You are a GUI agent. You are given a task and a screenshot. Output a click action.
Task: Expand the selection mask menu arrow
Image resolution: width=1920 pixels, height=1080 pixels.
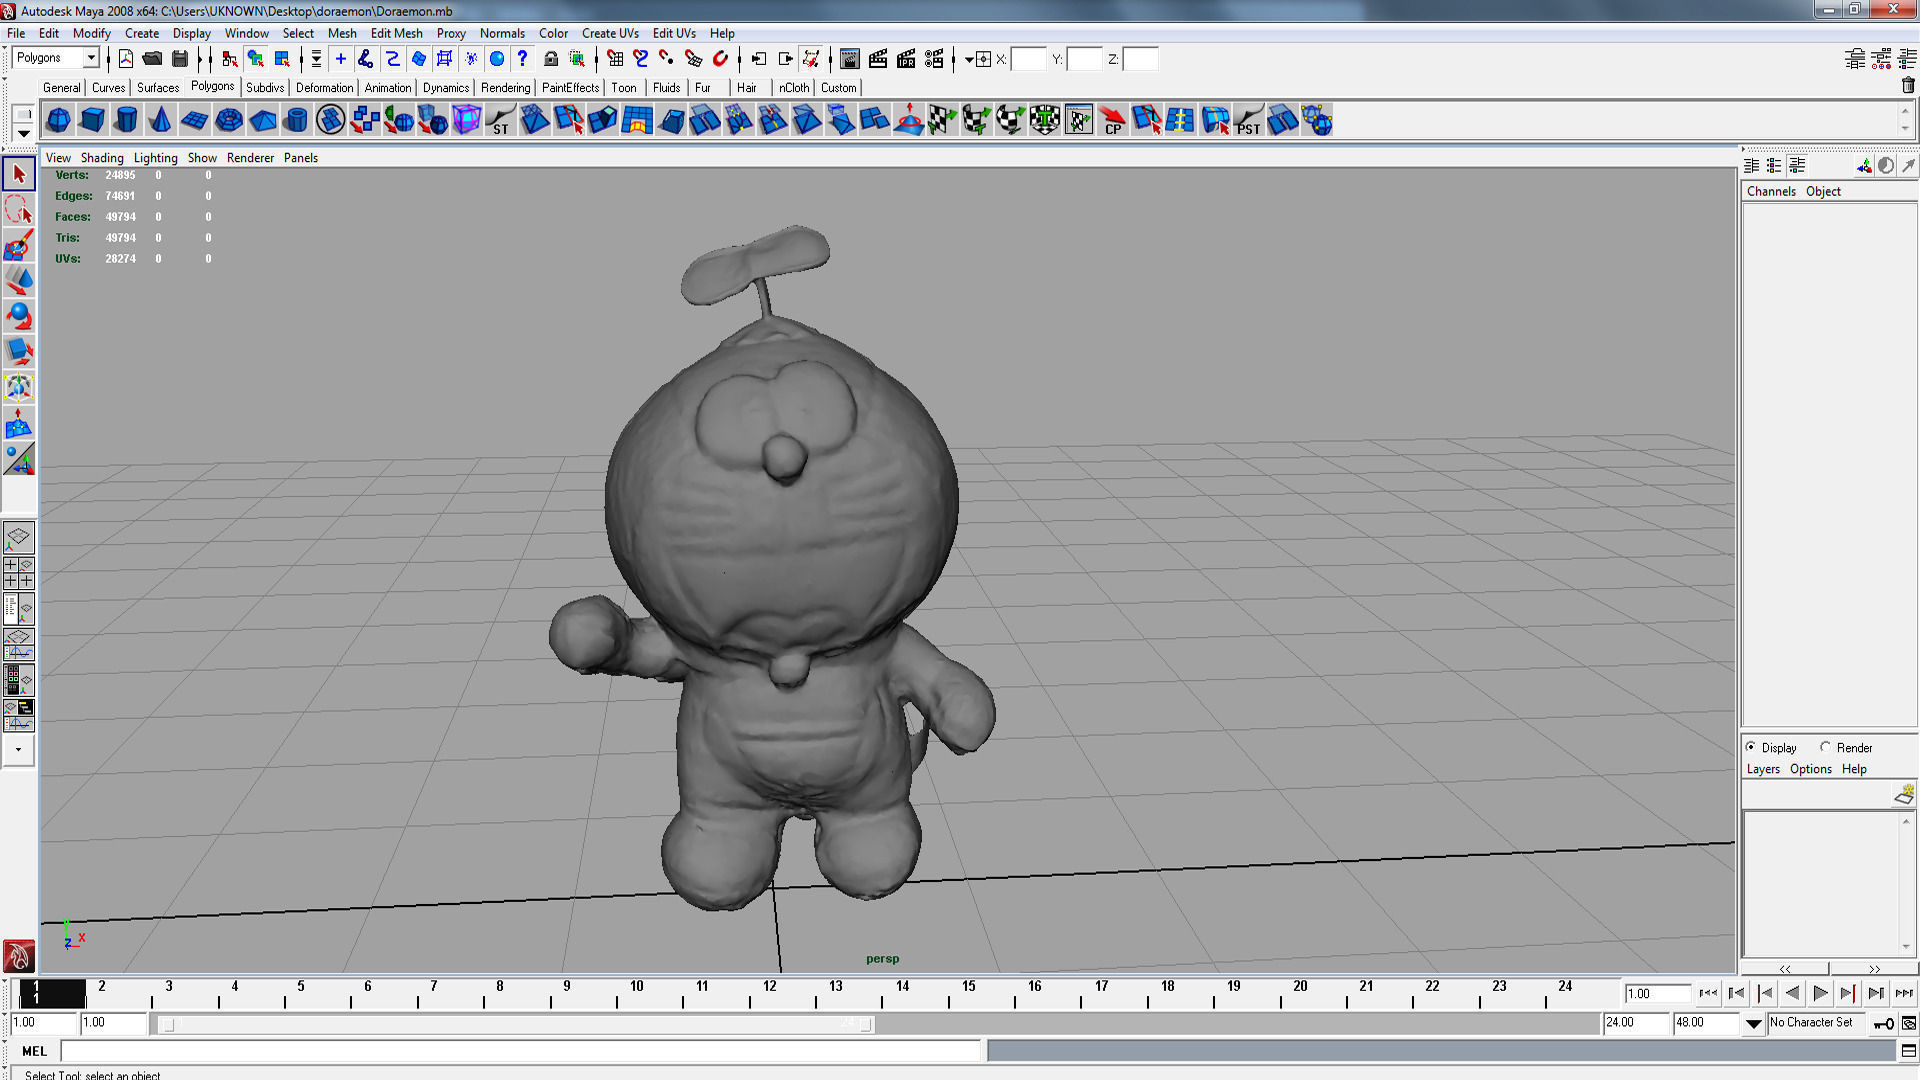click(316, 59)
